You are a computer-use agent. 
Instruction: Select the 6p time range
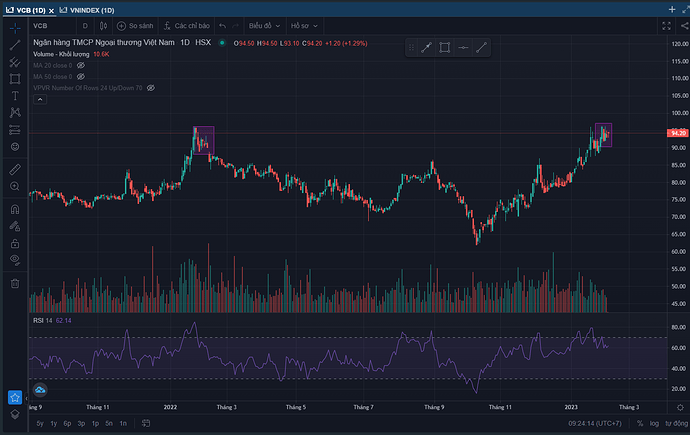pos(67,423)
